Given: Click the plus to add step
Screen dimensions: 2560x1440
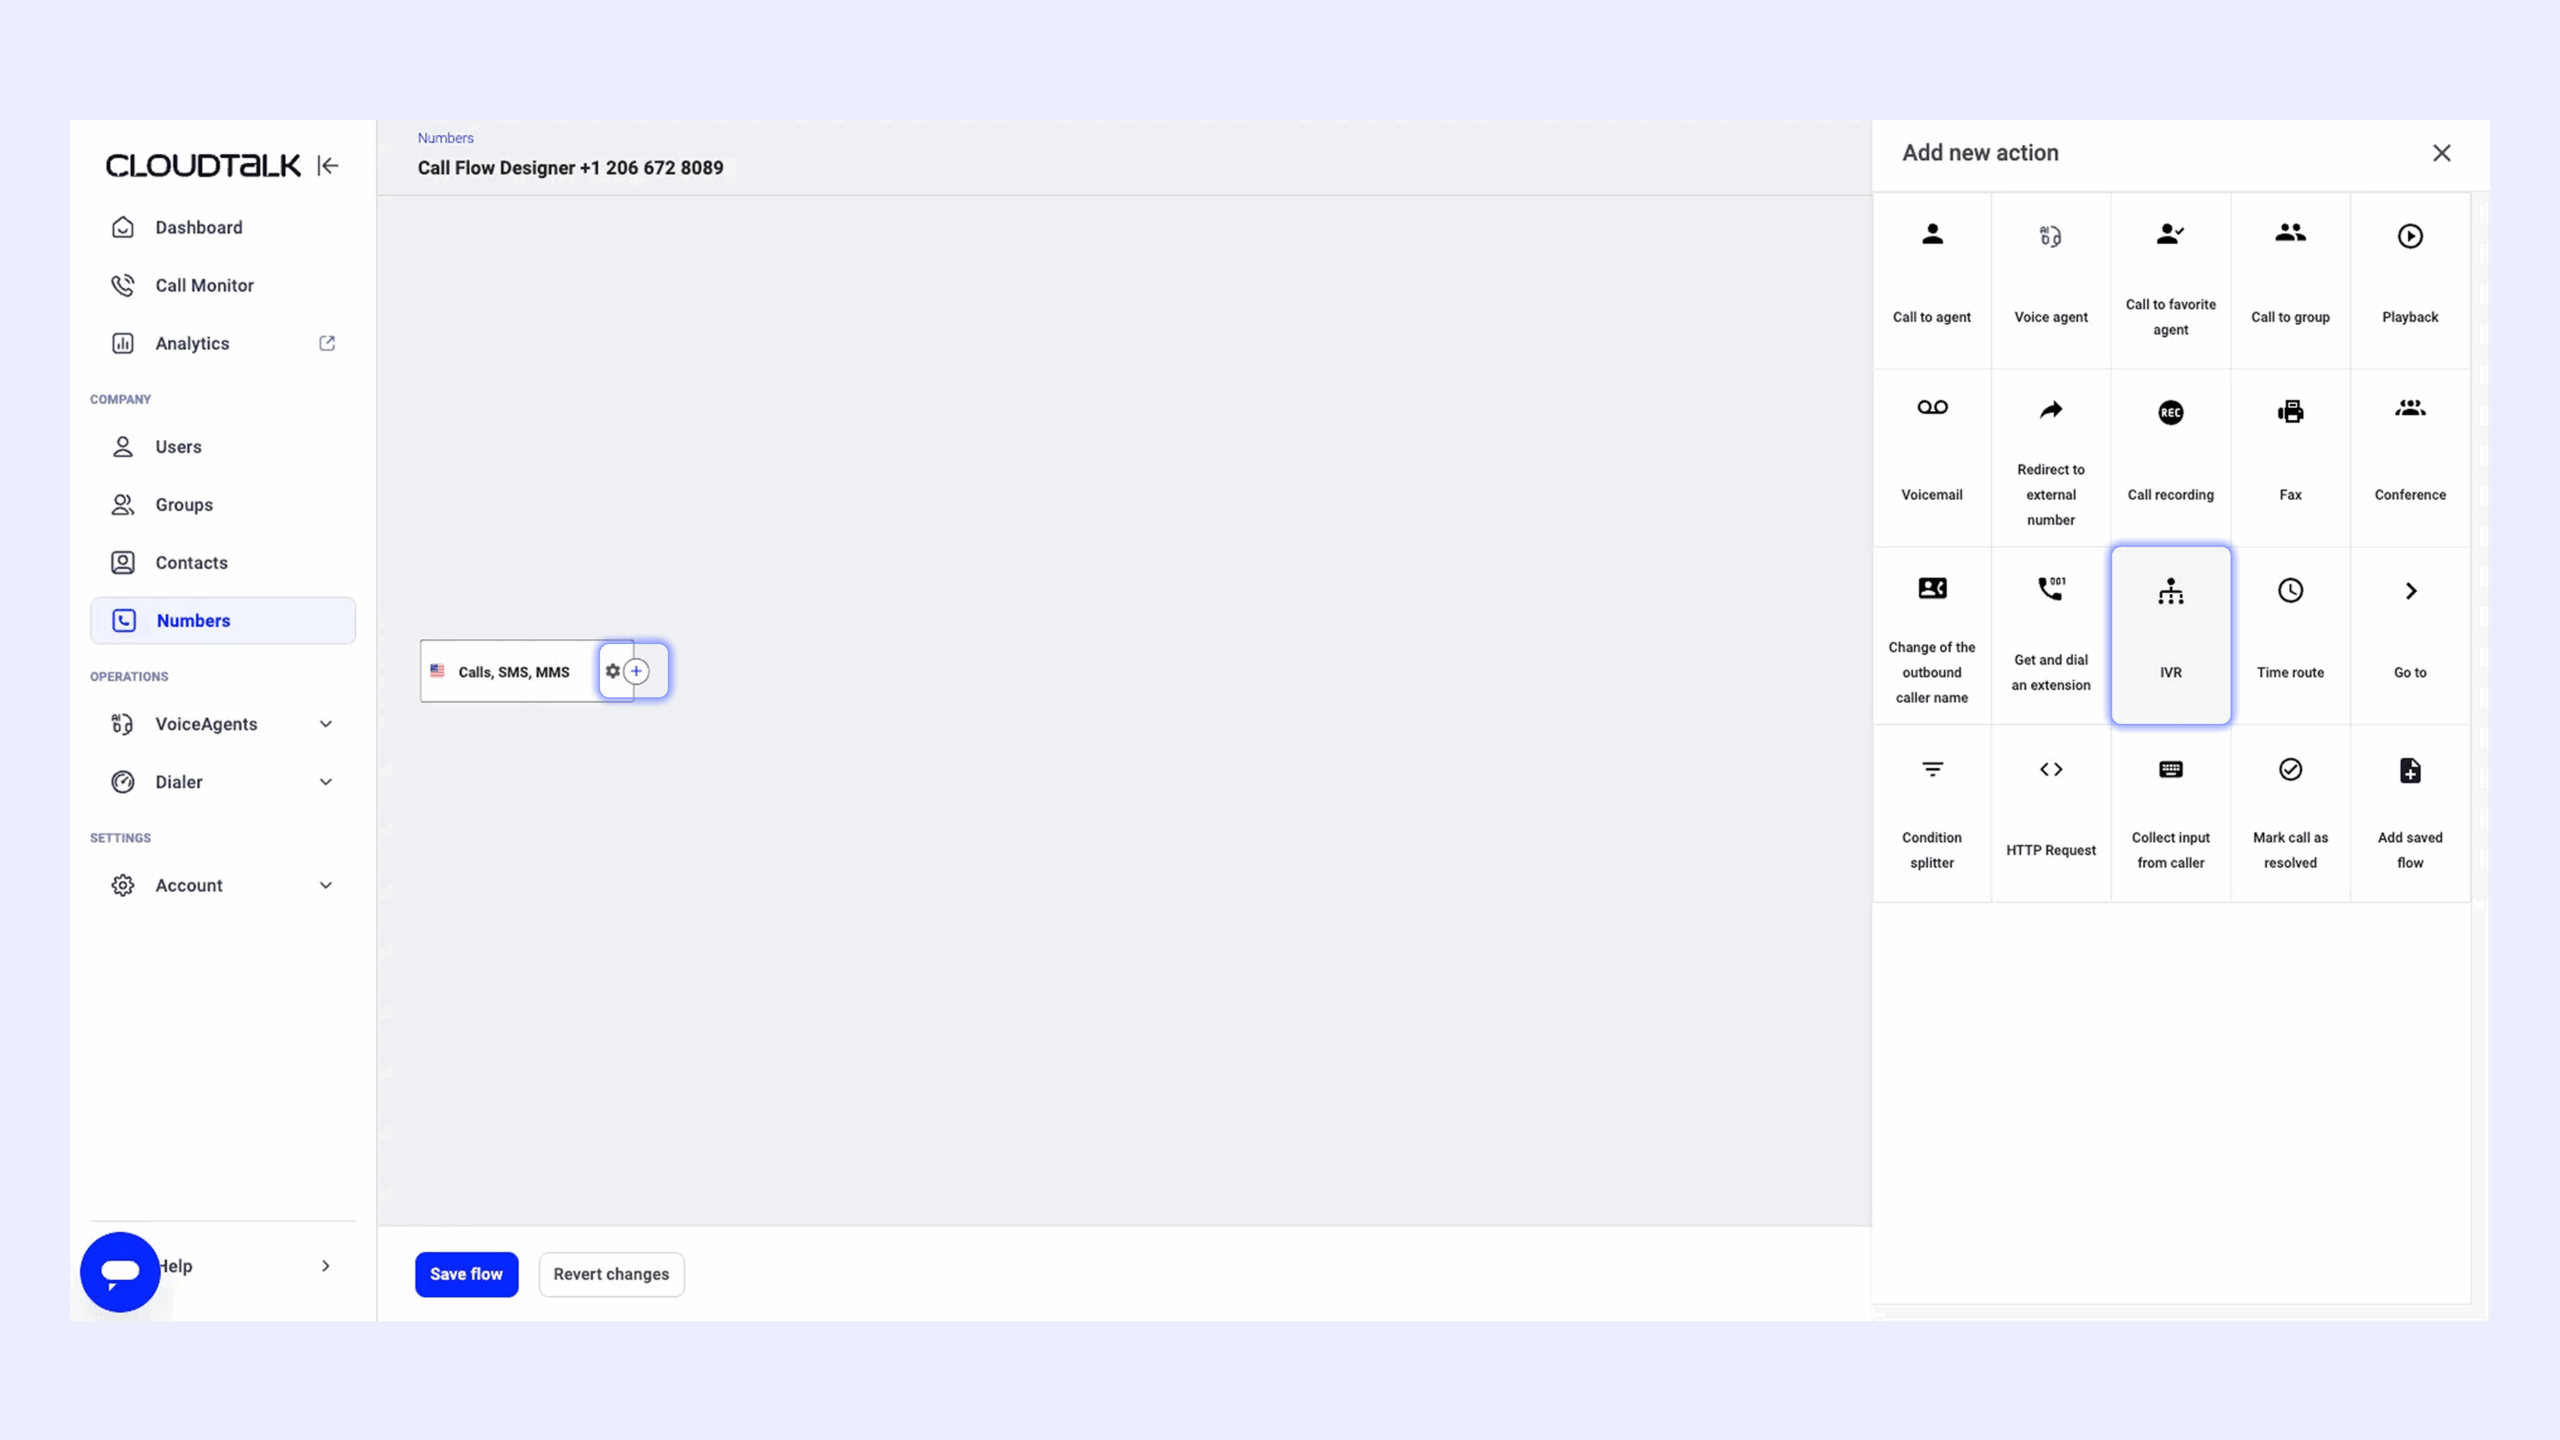Looking at the screenshot, I should point(637,671).
